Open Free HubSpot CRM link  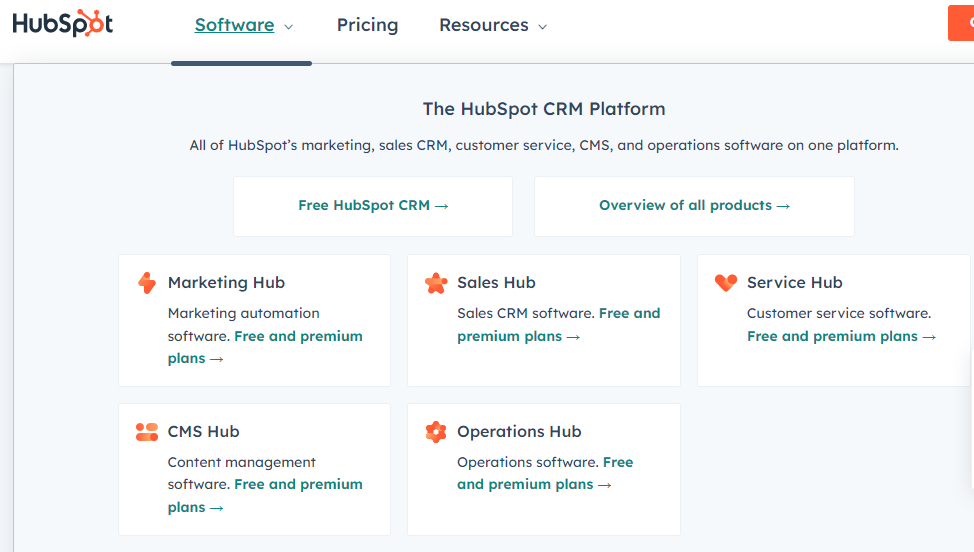coord(373,206)
